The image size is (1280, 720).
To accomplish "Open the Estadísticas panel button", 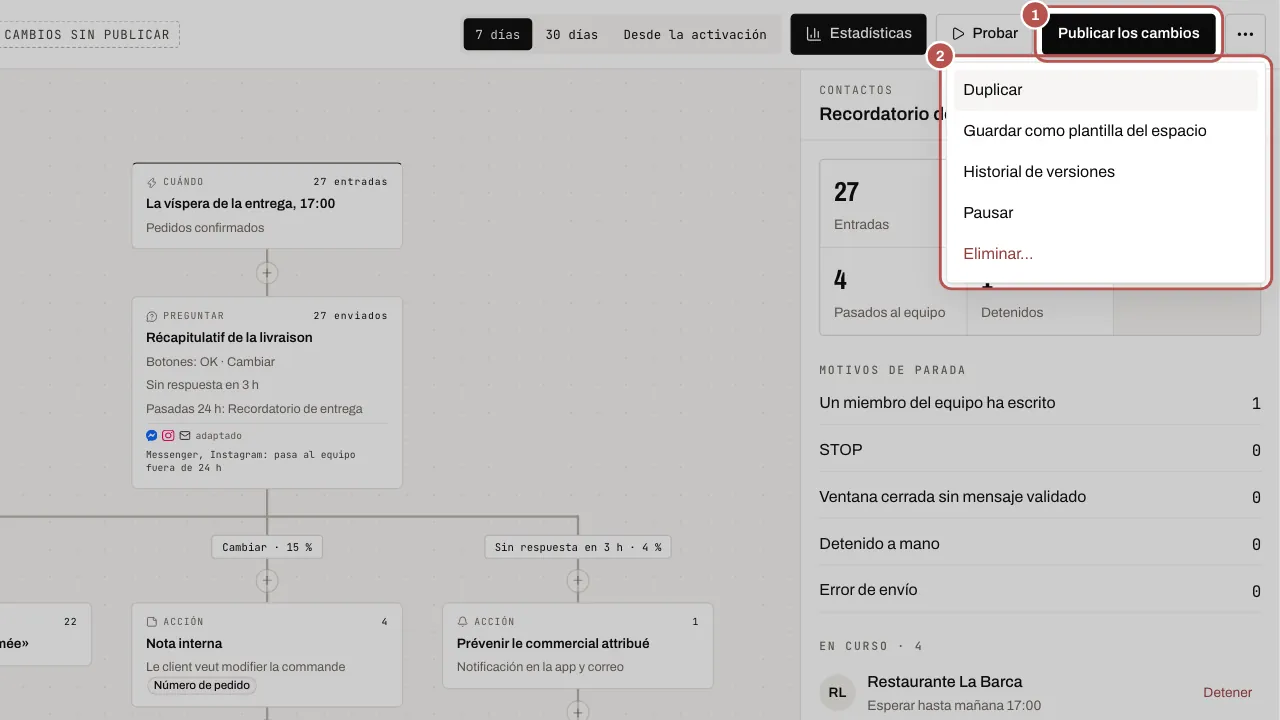I will click(x=859, y=34).
